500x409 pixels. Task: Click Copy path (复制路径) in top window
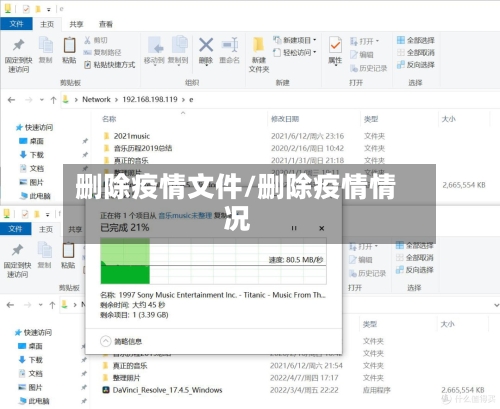(102, 52)
